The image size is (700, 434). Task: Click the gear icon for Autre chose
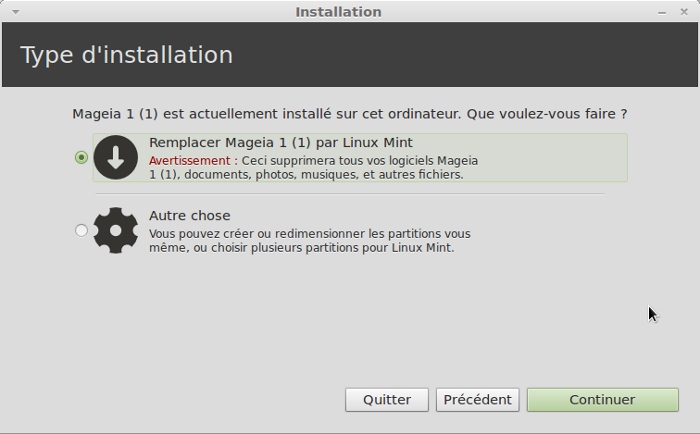115,230
